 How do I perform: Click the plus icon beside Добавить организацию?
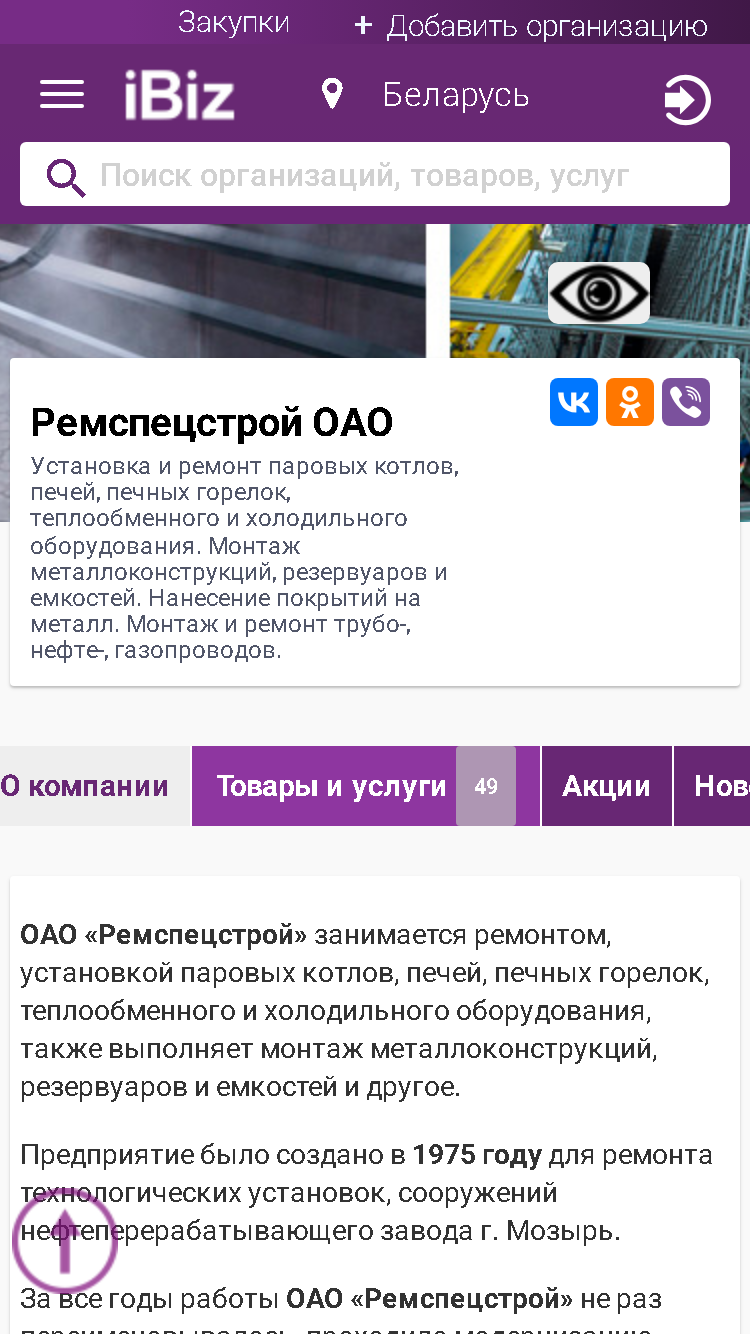tap(363, 26)
